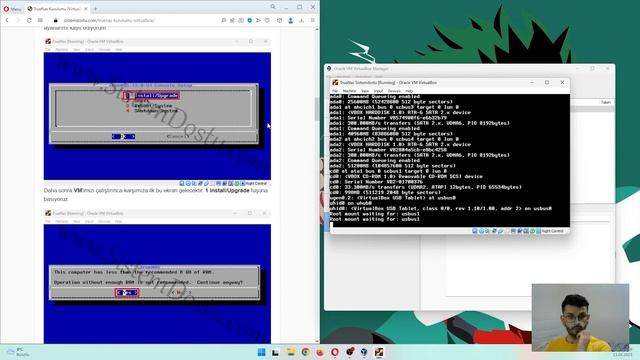Viewport: 640px width, 360px height.
Task: Open the Opera Menu button
Action: click(12, 9)
